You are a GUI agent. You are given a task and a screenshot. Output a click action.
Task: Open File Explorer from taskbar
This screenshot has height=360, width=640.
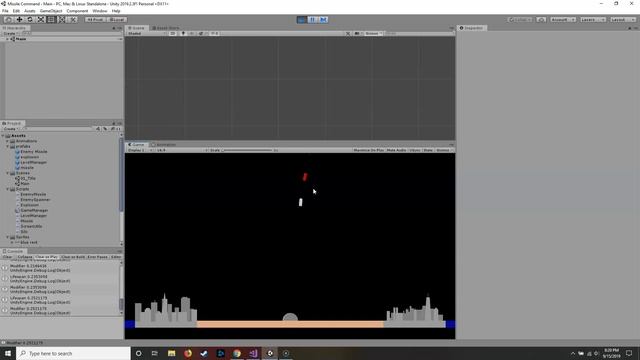point(171,353)
